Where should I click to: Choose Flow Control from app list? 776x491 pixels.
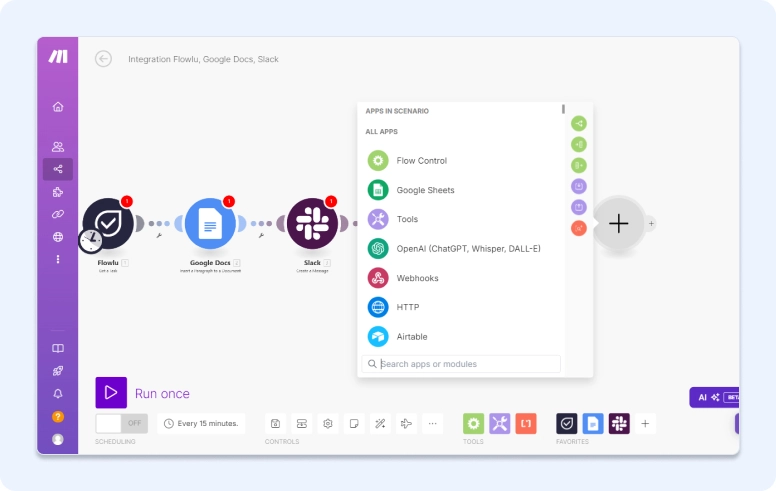(x=462, y=161)
